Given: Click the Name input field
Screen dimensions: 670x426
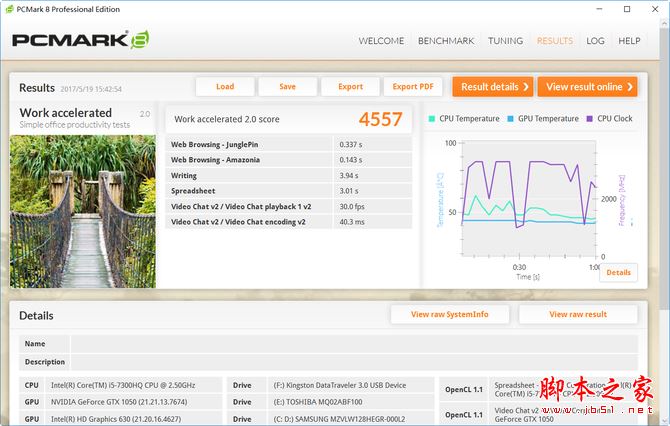Looking at the screenshot, I should pos(354,344).
